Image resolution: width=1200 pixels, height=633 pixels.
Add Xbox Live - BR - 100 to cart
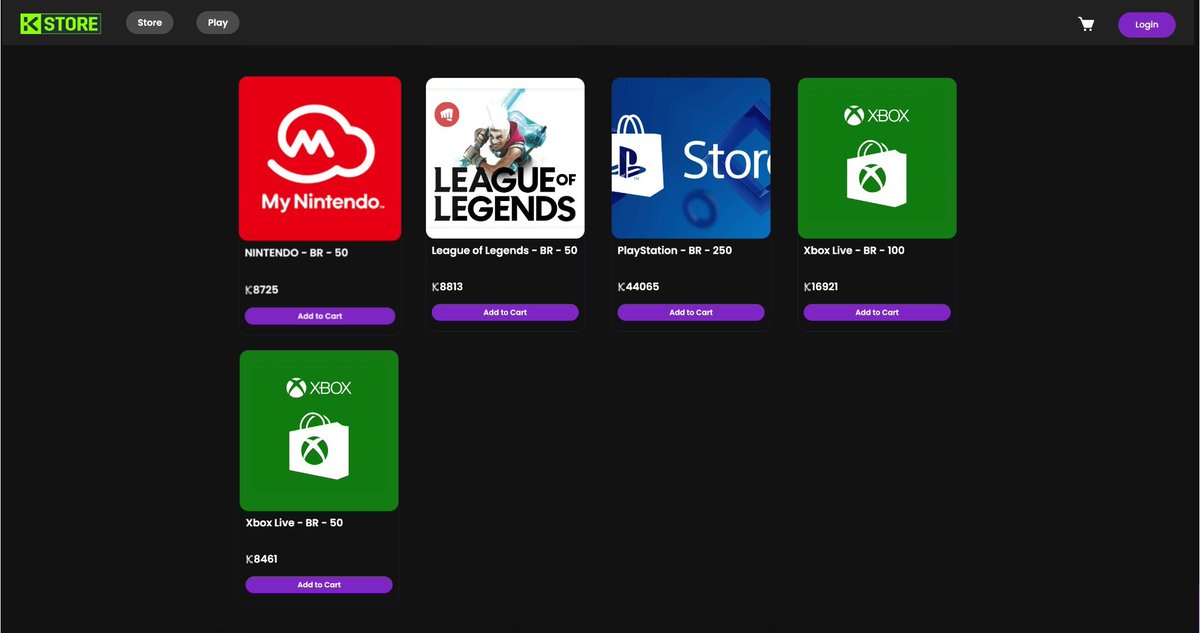877,312
